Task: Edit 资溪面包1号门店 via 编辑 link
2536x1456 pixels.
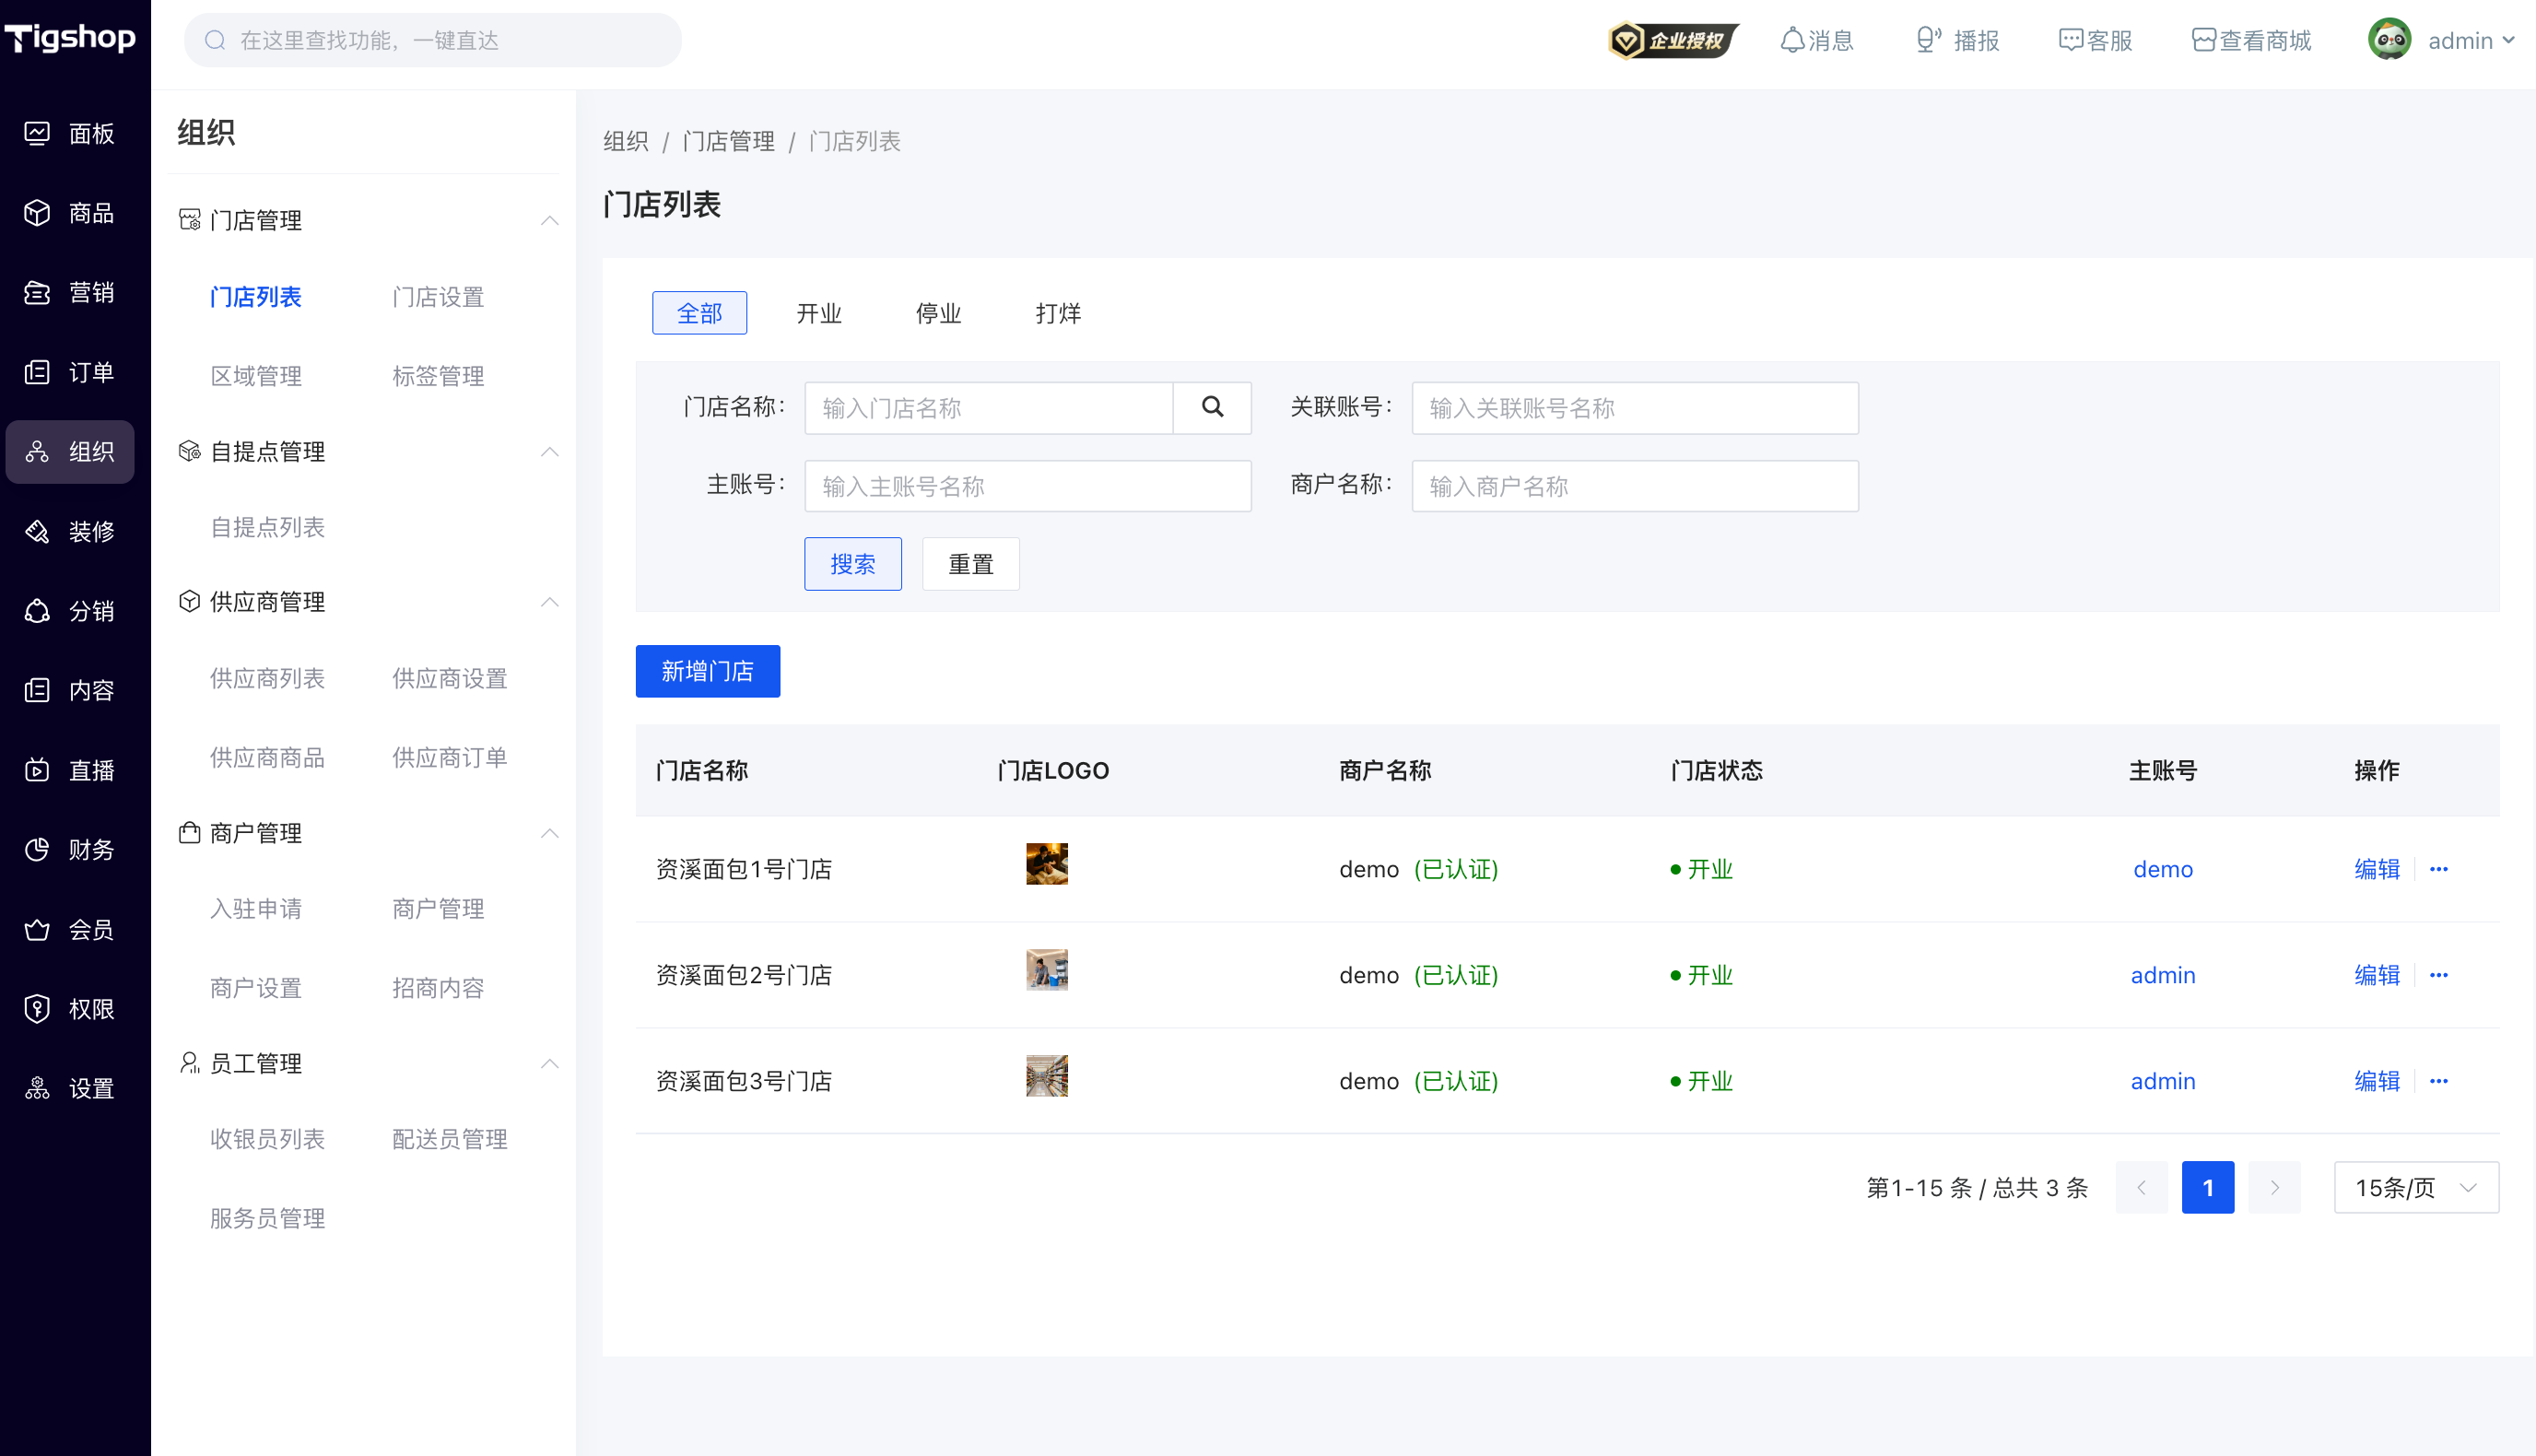Action: point(2377,869)
